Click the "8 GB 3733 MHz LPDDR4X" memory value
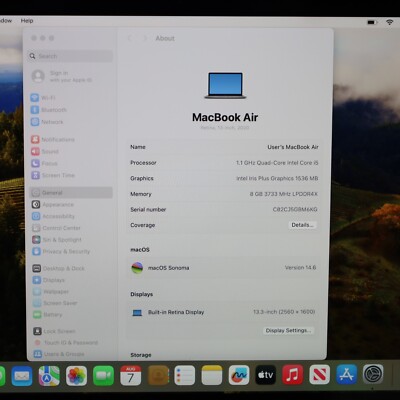 coord(284,194)
